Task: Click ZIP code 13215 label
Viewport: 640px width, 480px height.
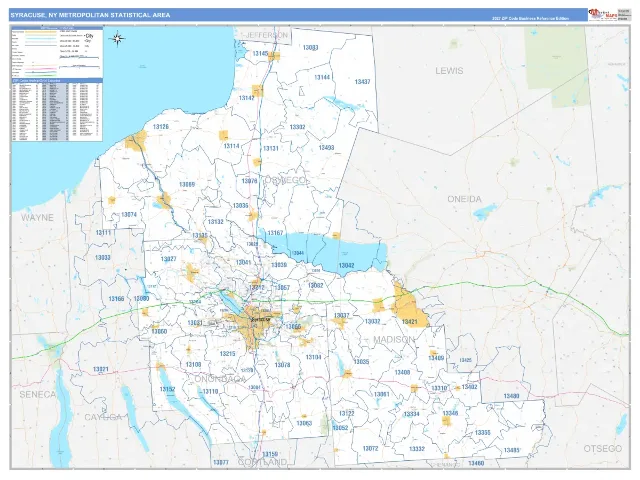Action: [x=227, y=354]
